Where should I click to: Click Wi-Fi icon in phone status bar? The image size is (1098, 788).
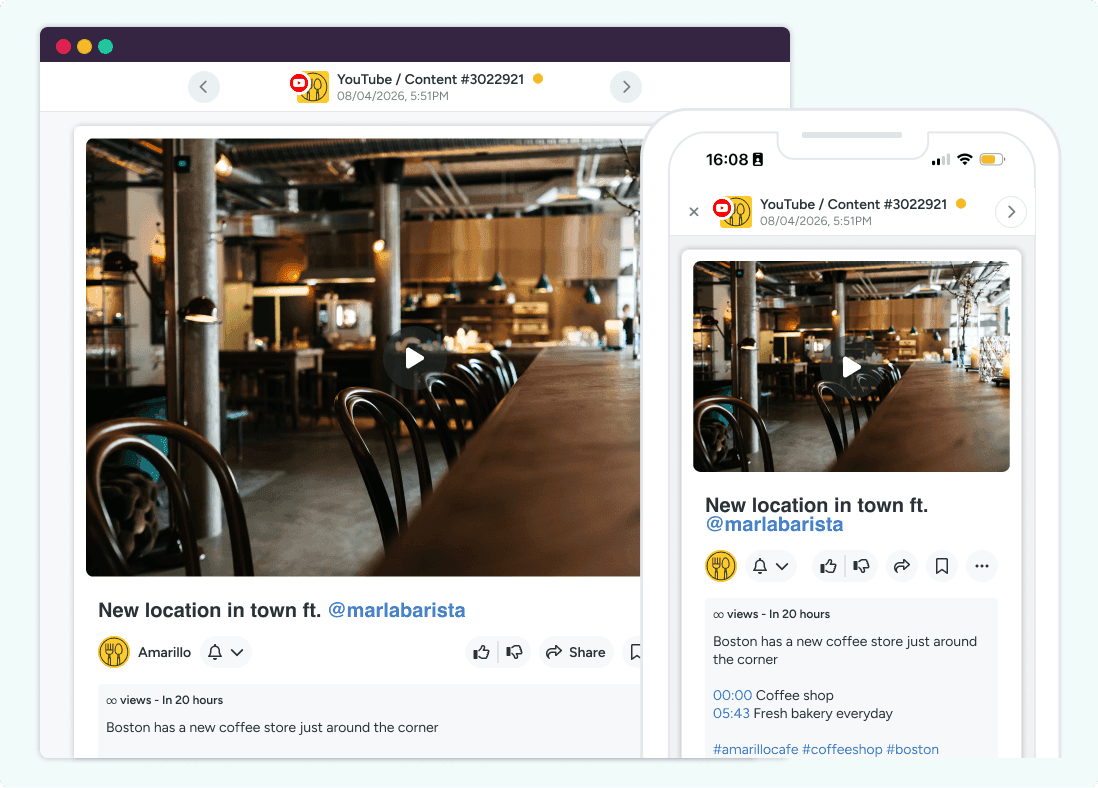[x=965, y=159]
